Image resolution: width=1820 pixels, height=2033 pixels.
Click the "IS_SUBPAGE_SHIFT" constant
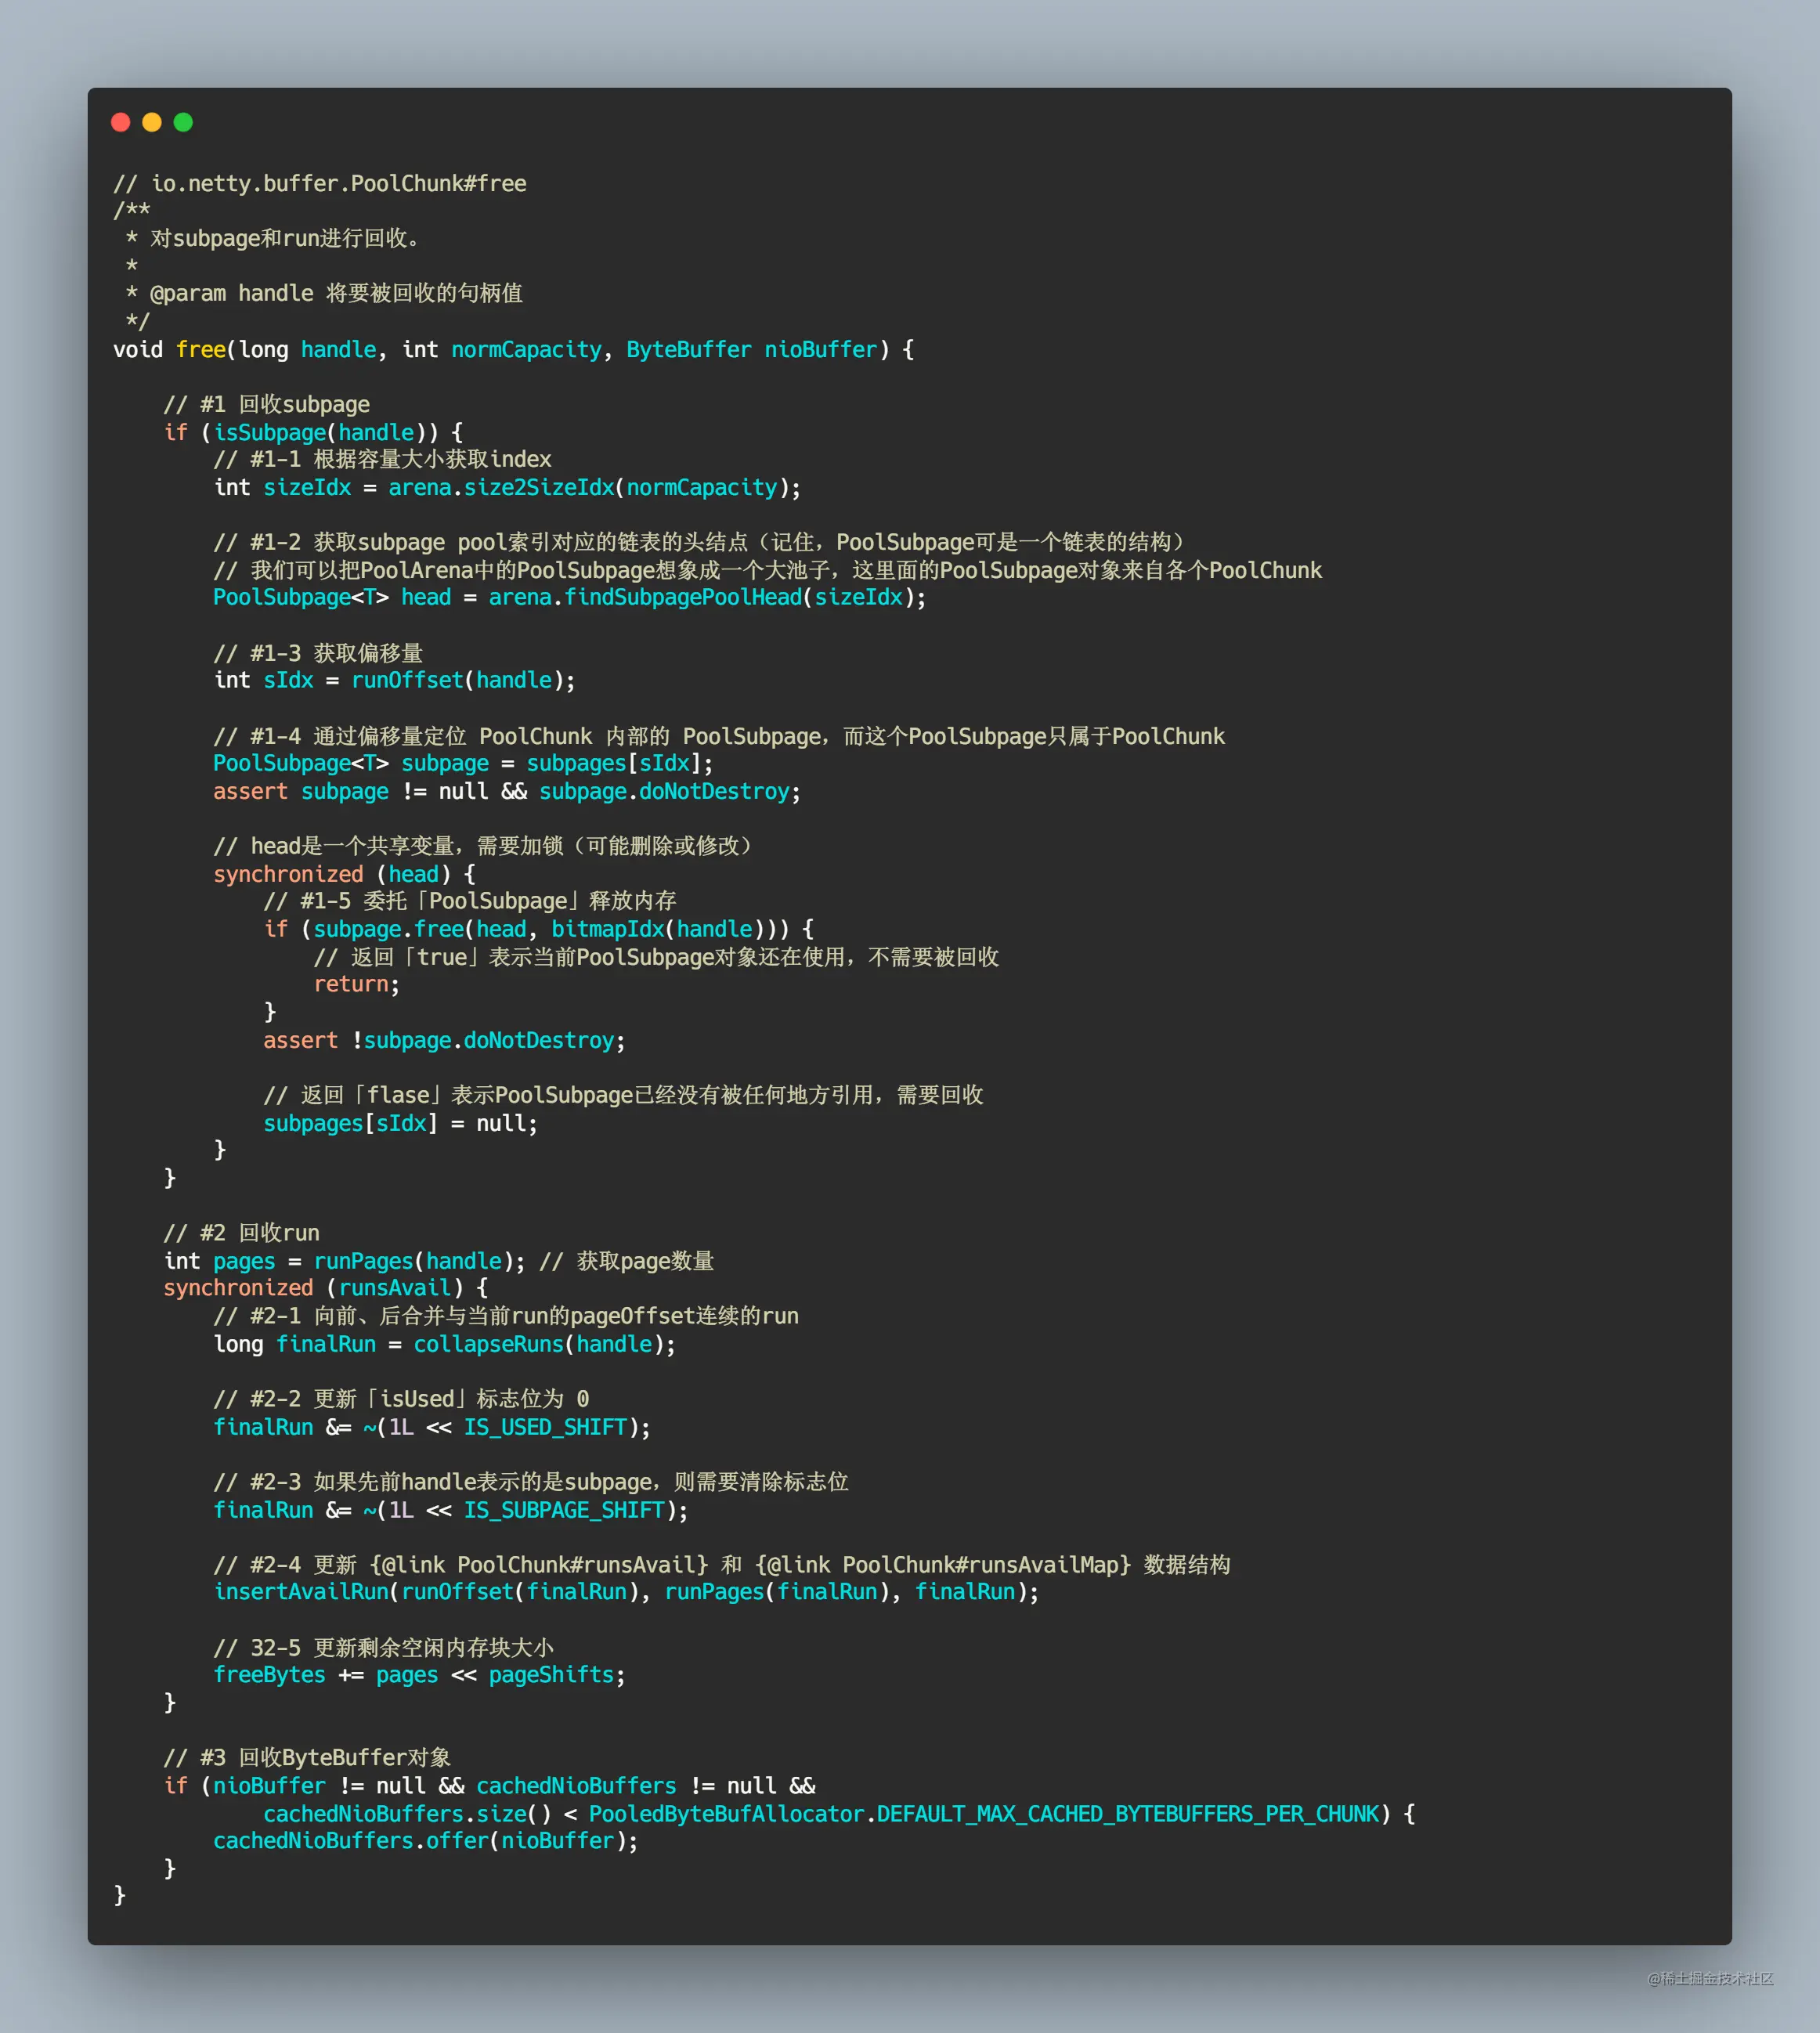coord(564,1511)
